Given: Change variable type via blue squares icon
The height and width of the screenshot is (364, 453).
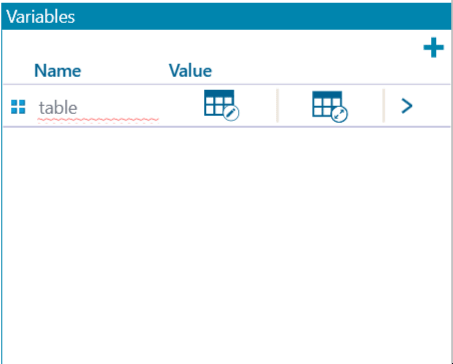Looking at the screenshot, I should pos(18,107).
